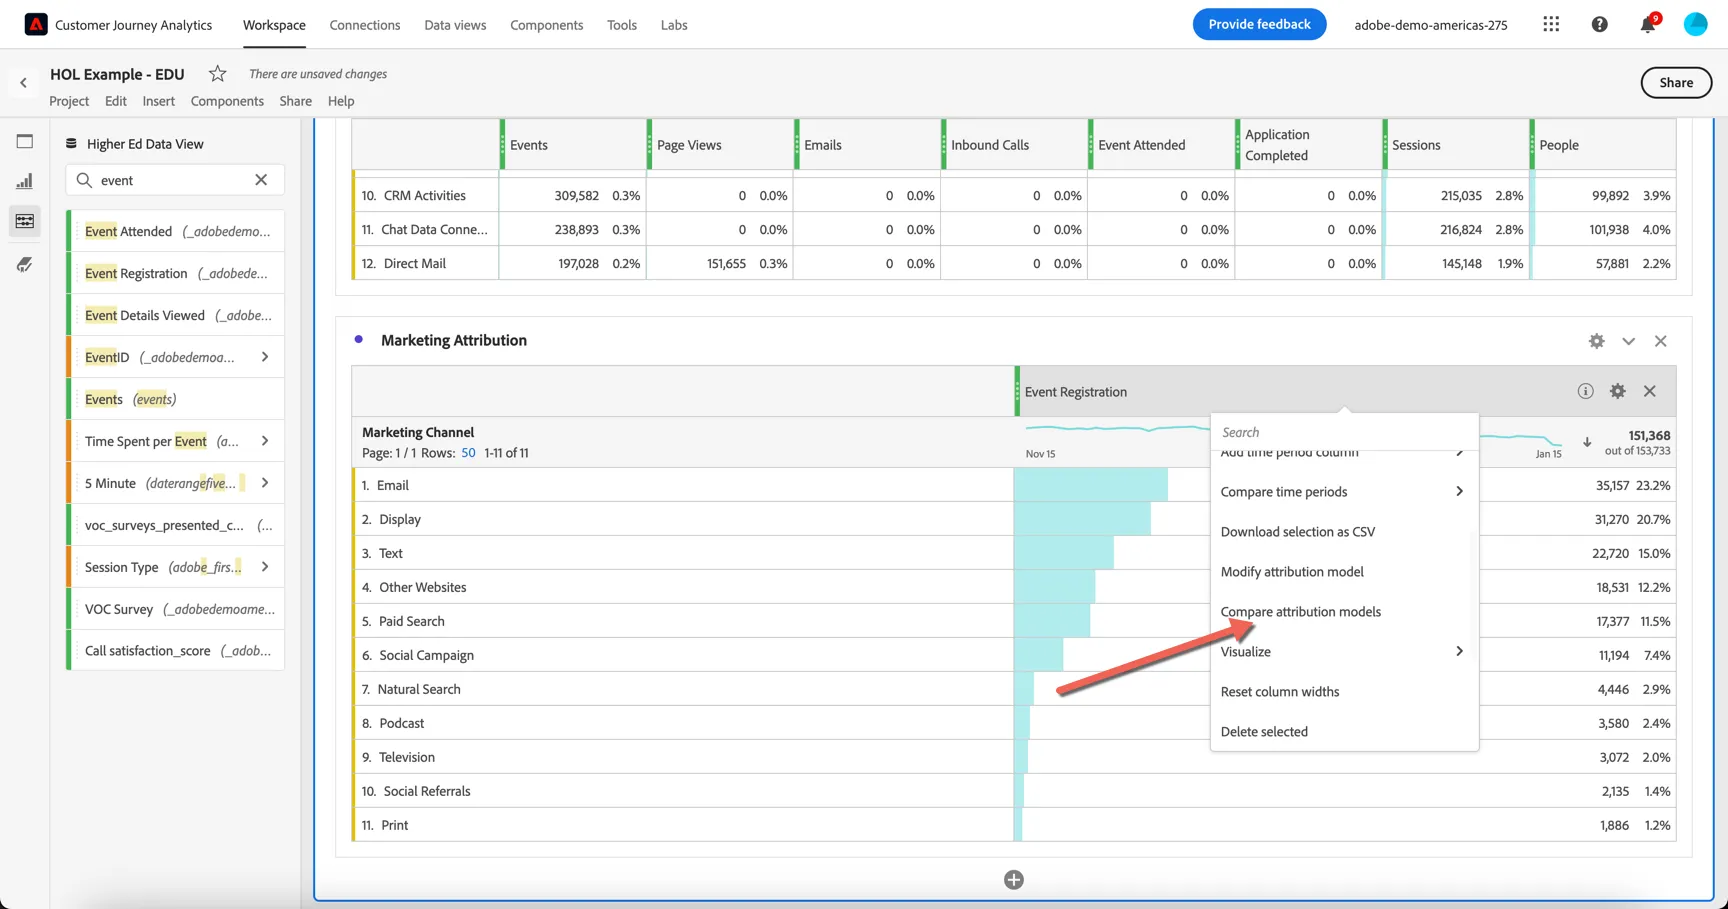
Task: Click the Provide feedback button
Action: click(1259, 24)
